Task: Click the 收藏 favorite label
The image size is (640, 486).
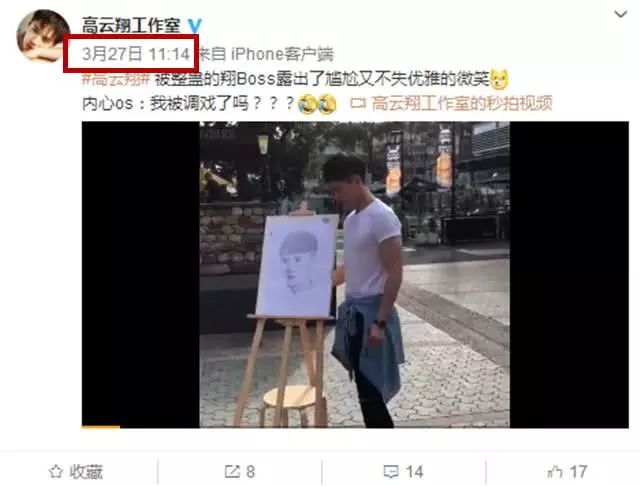Action: 86,472
